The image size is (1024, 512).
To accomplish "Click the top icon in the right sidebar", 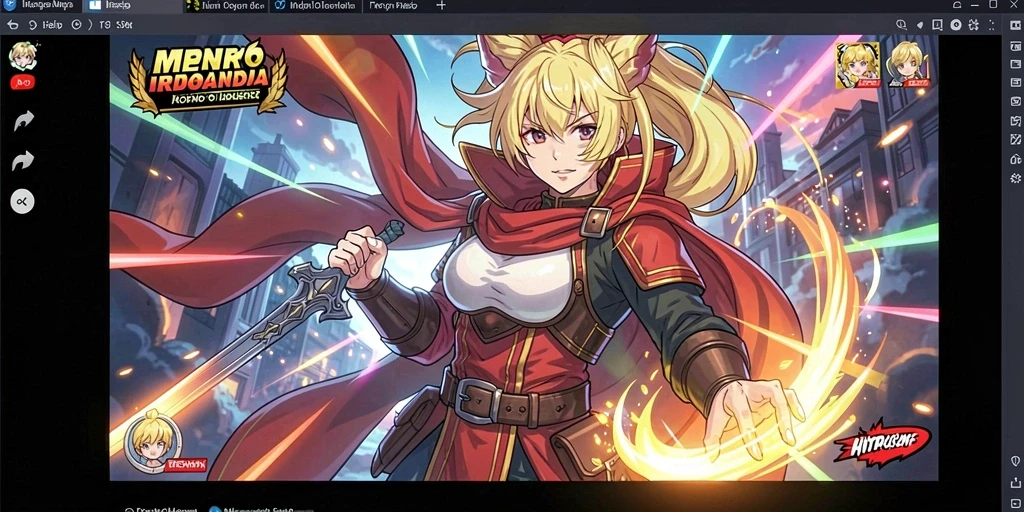I will pyautogui.click(x=1016, y=25).
